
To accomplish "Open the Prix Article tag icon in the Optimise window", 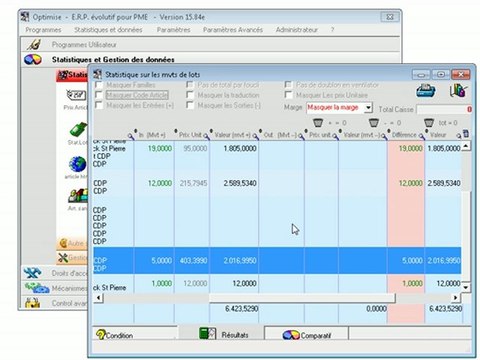I will (77, 95).
